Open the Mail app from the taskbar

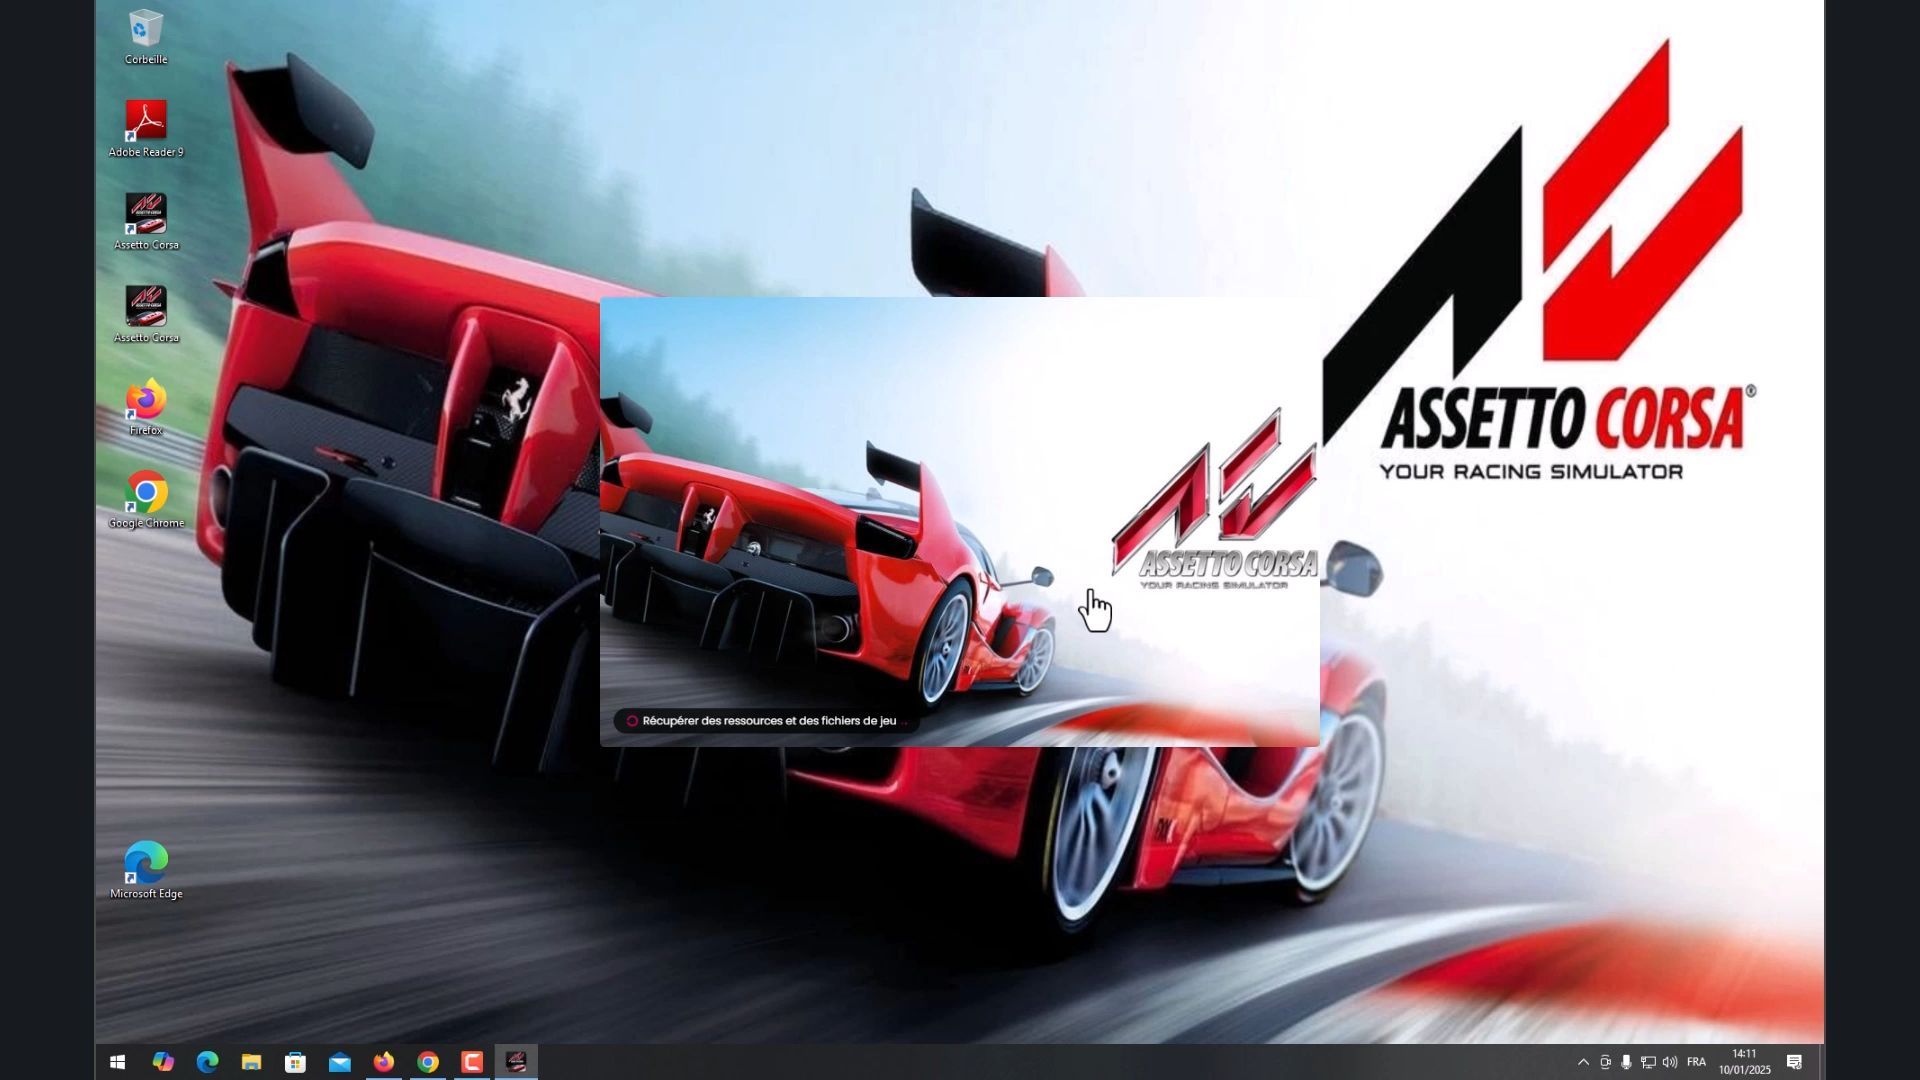[340, 1062]
